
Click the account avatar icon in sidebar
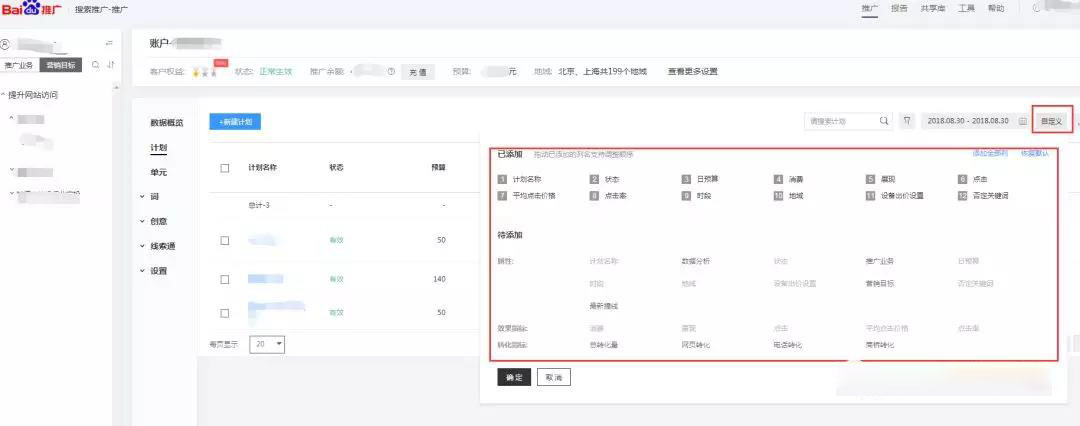[5, 43]
